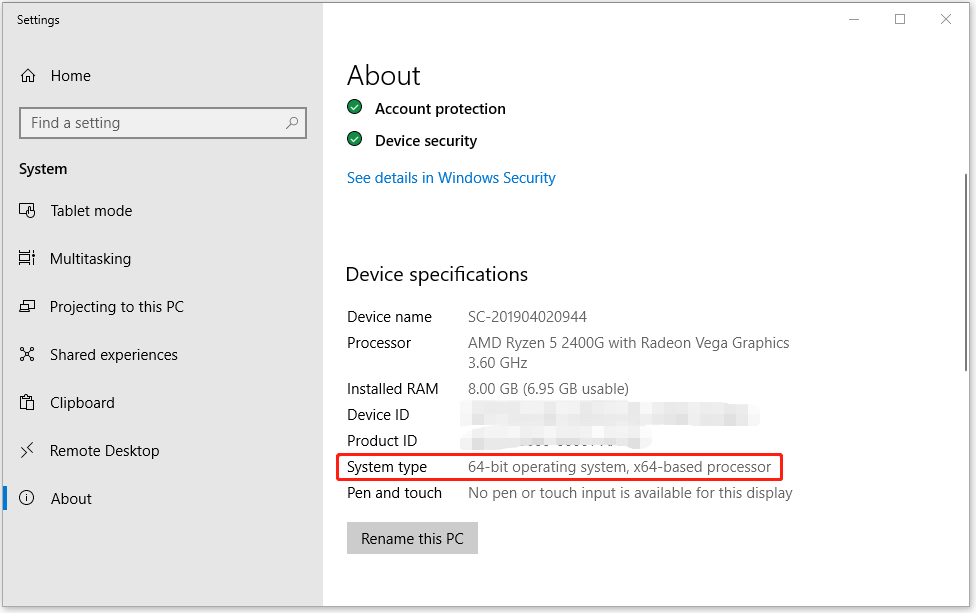Focus the Find a setting search box
This screenshot has height=613, width=976.
150,123
